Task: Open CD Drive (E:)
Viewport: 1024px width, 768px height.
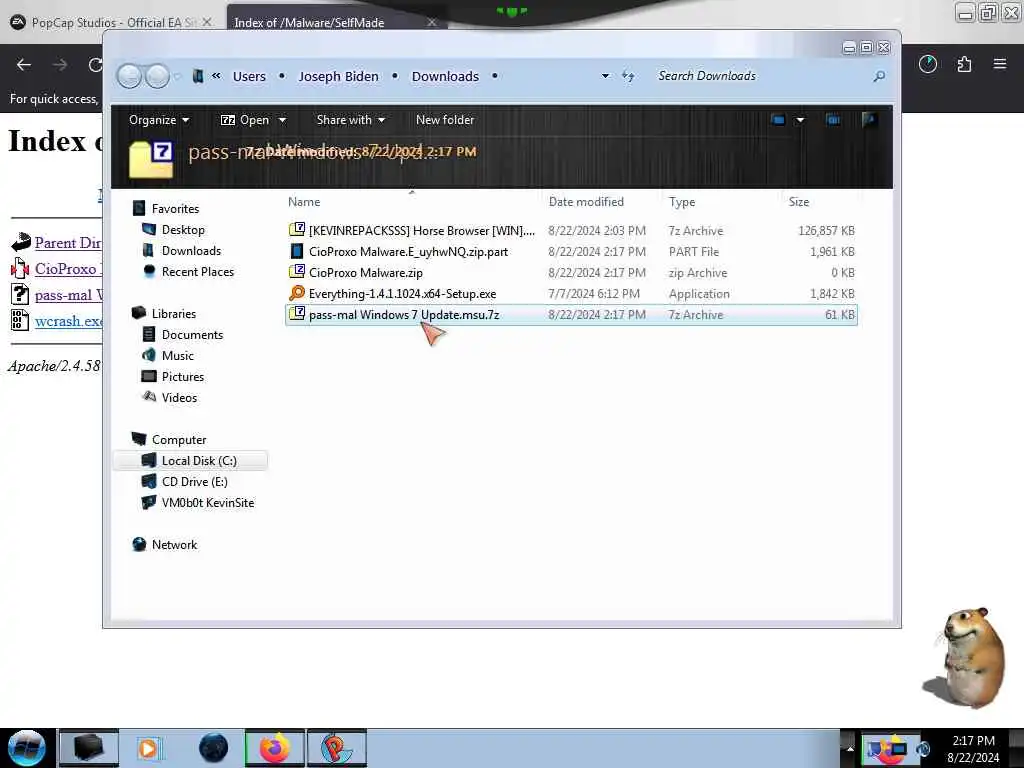Action: point(195,482)
